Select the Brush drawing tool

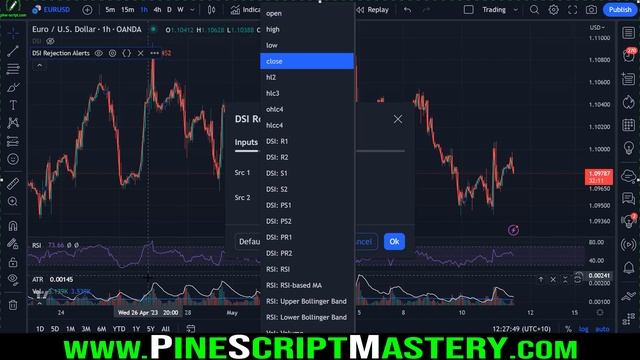coord(13,87)
